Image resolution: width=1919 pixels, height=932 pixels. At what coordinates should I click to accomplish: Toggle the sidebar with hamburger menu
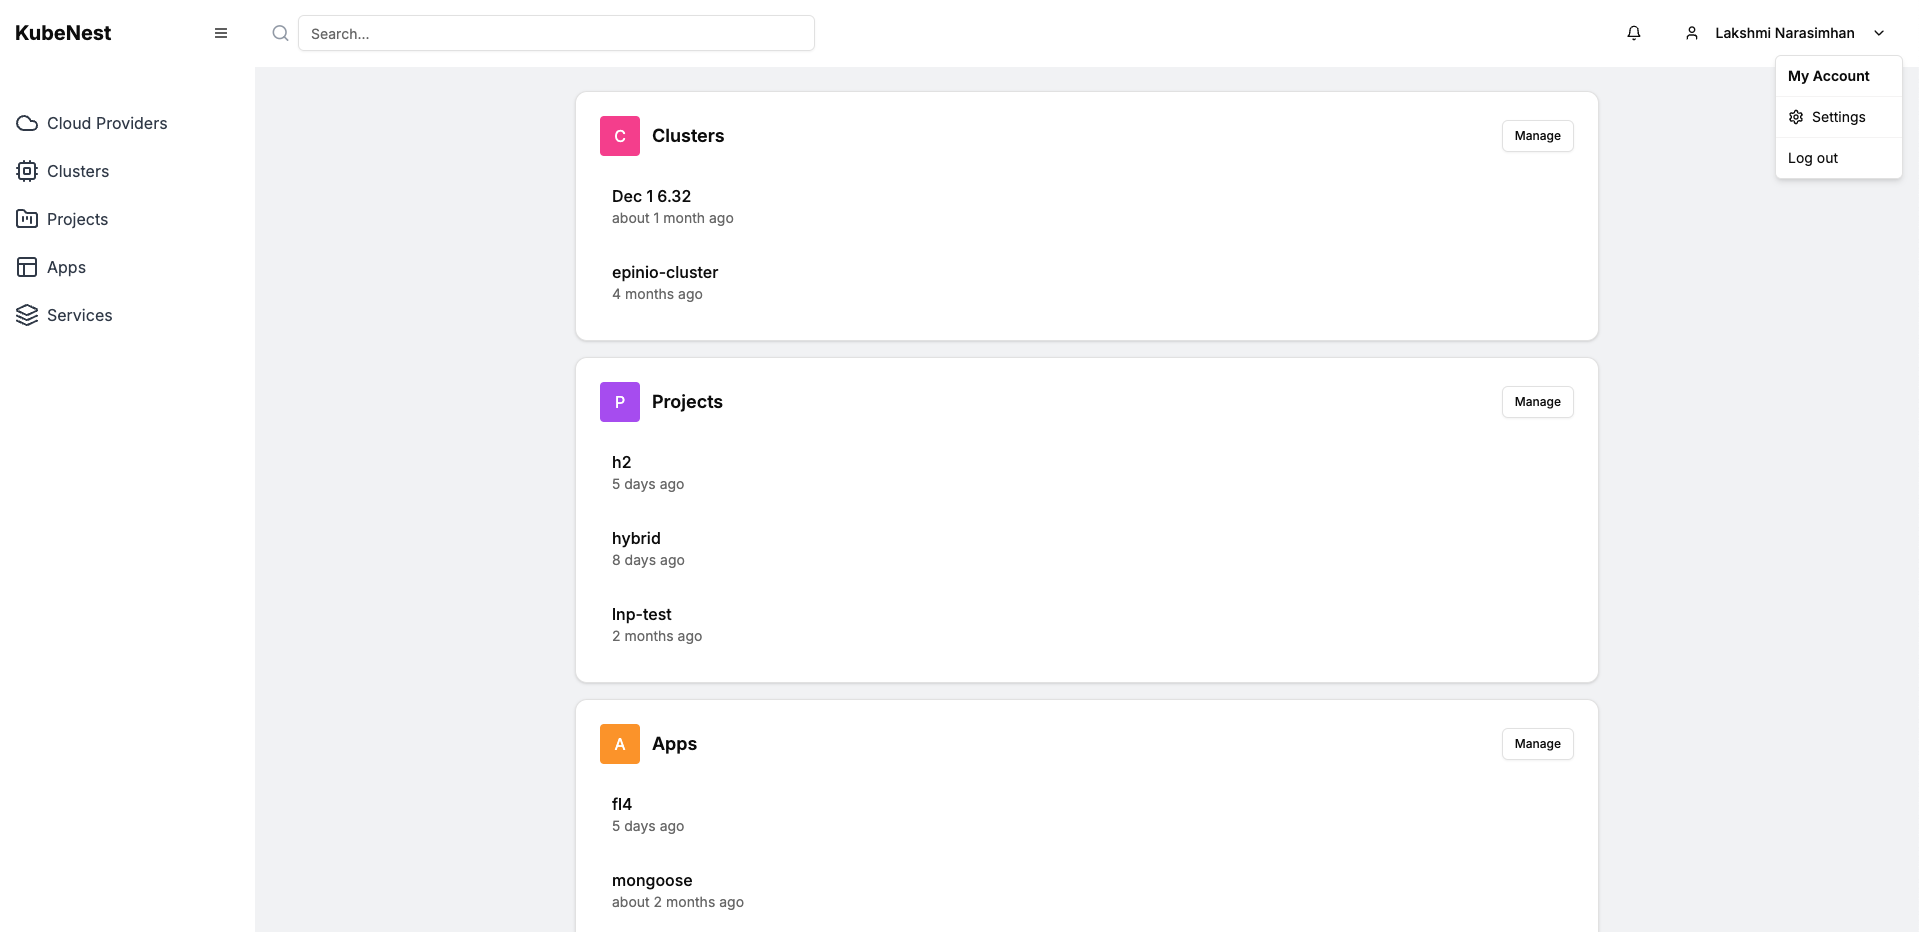(x=221, y=33)
